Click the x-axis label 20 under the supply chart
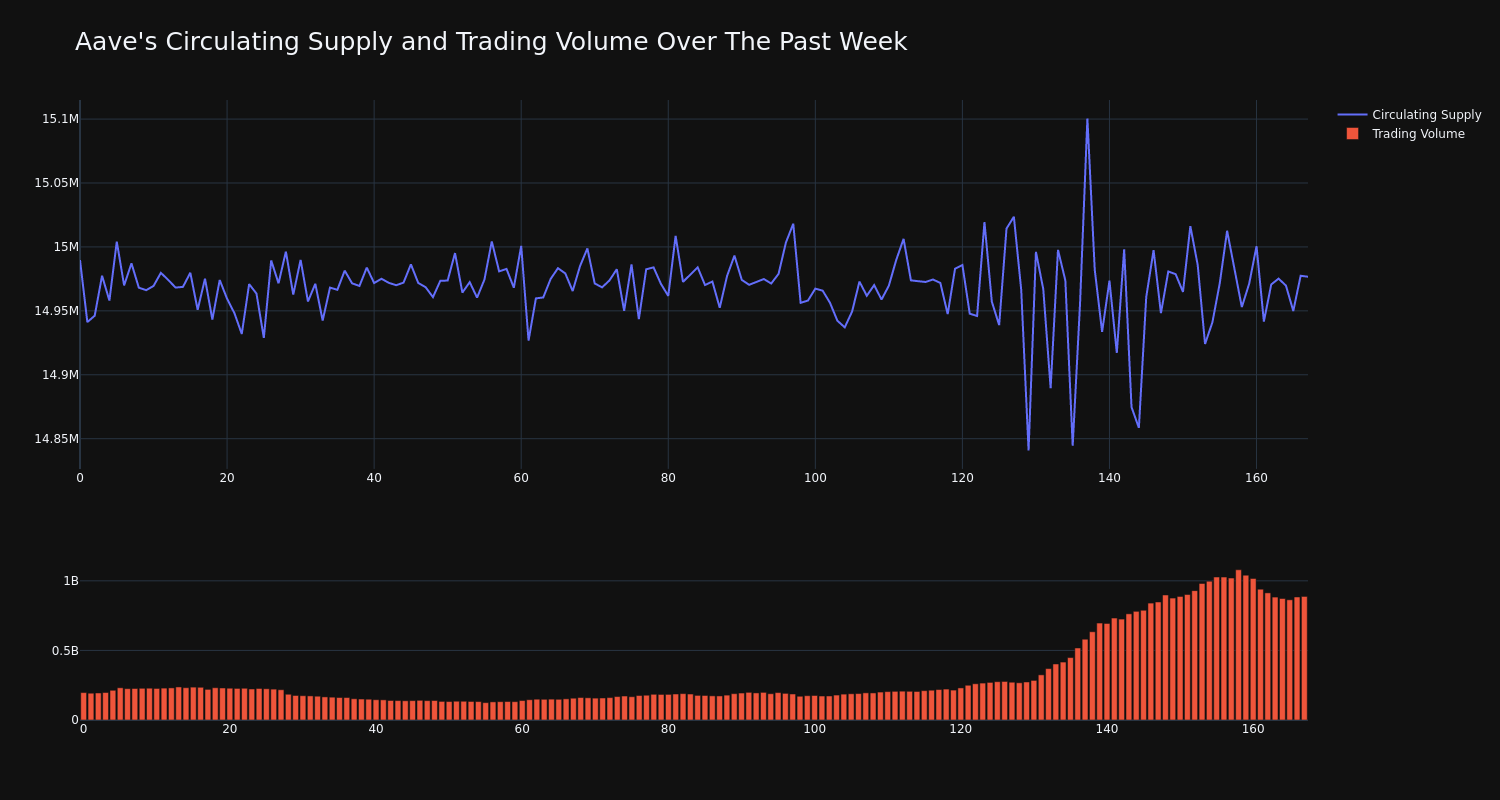The width and height of the screenshot is (1500, 800). (x=227, y=478)
